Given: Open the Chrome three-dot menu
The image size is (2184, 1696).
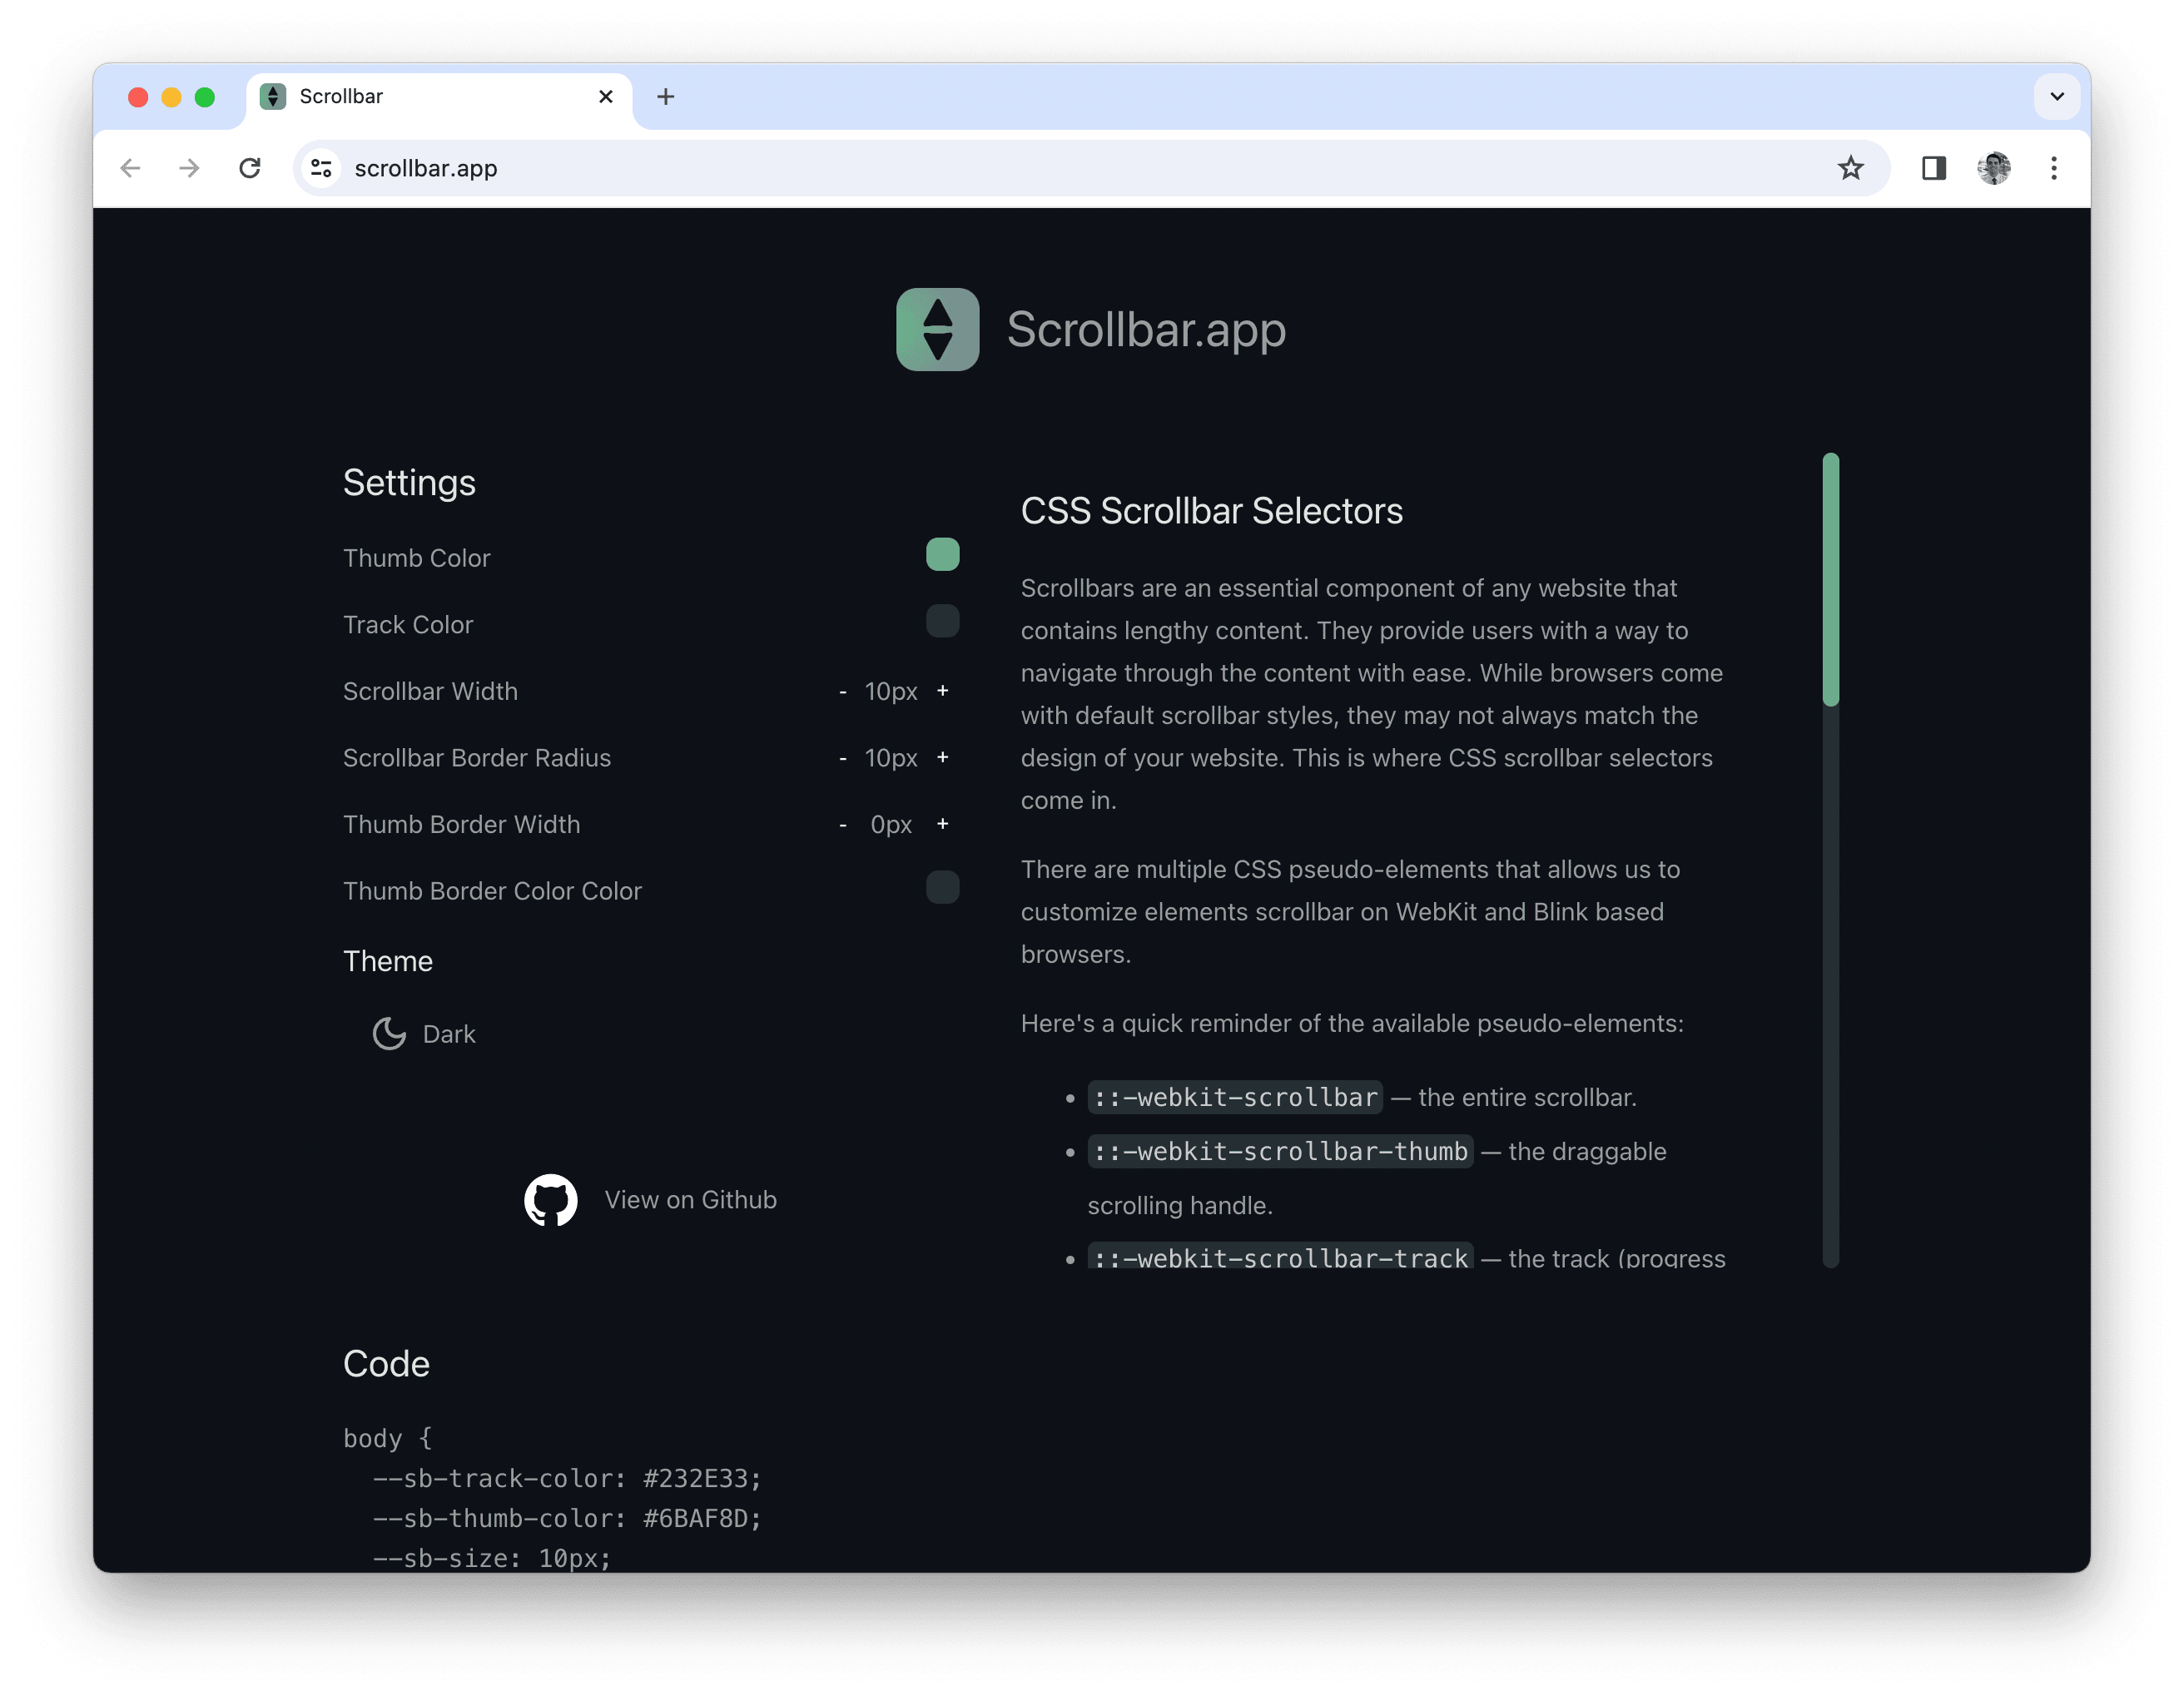Looking at the screenshot, I should [2053, 168].
